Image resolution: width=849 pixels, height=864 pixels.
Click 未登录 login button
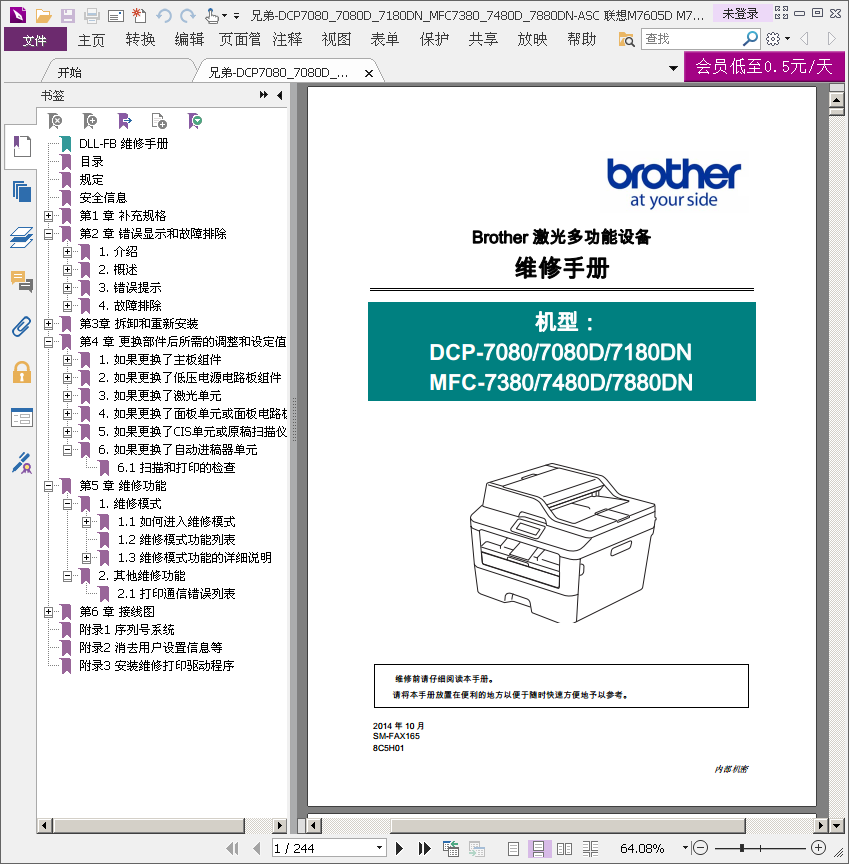coord(740,14)
